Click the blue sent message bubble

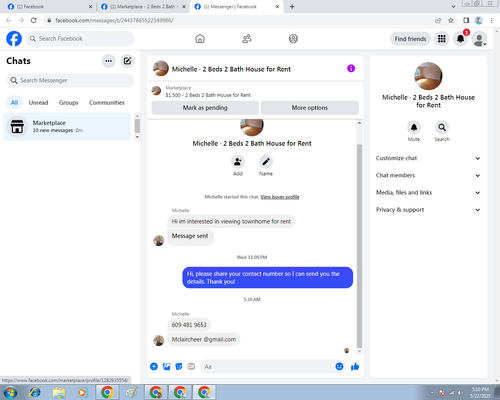268,277
